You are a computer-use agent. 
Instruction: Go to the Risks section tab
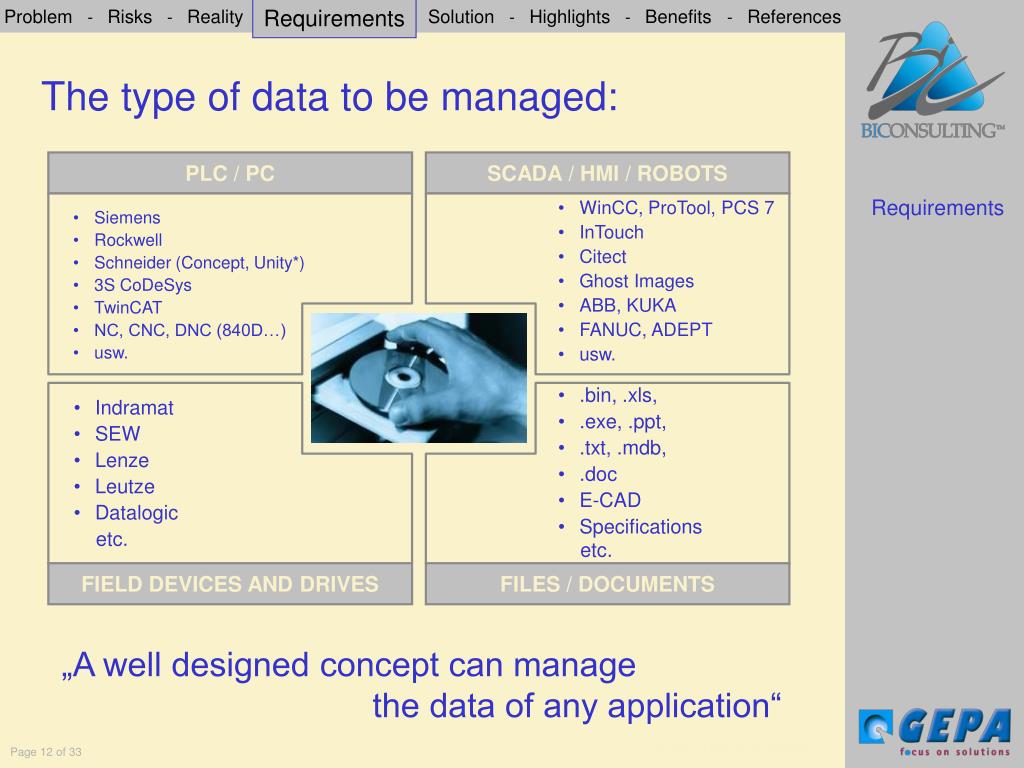(129, 16)
